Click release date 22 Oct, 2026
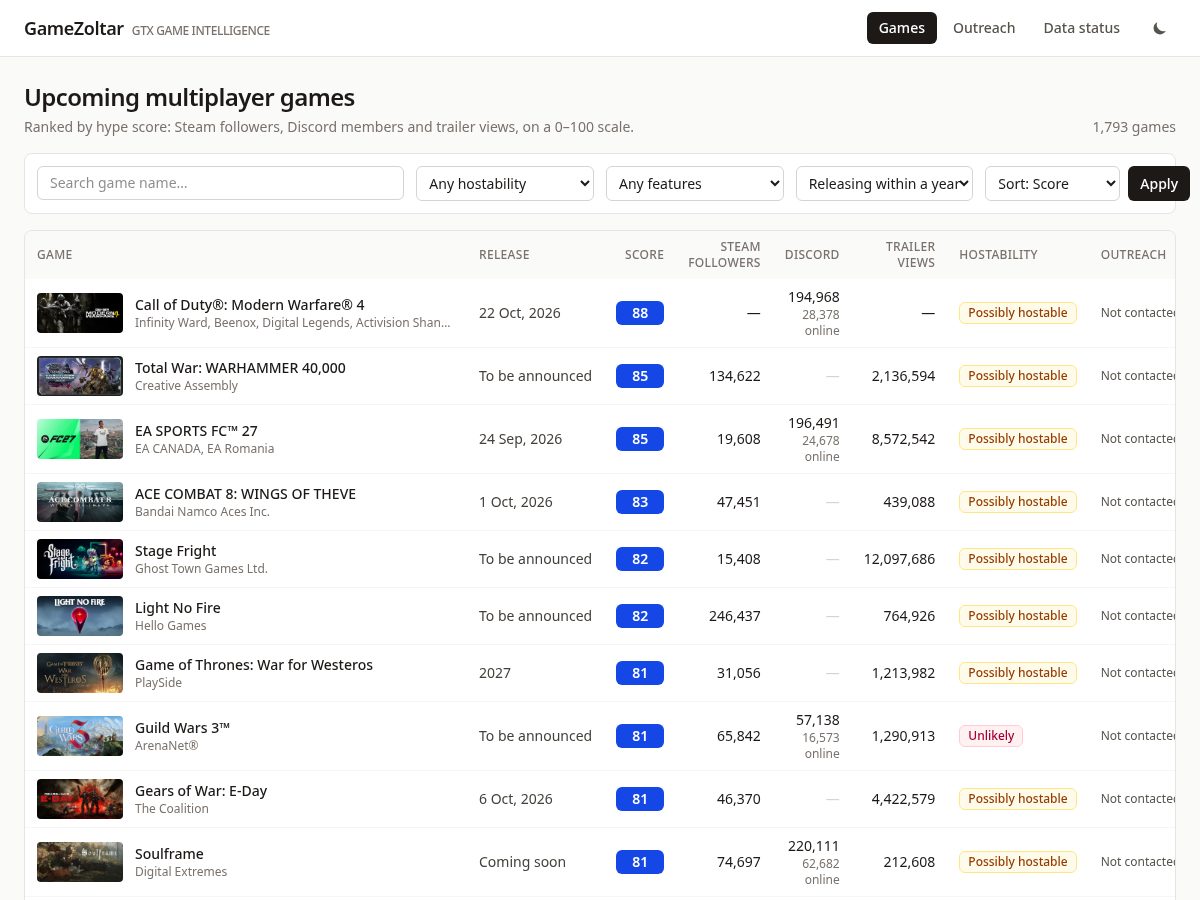 pos(520,313)
